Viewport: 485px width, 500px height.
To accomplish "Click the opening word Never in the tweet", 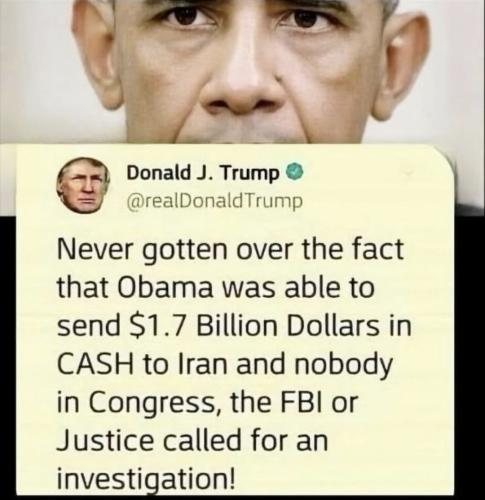I will pyautogui.click(x=94, y=250).
